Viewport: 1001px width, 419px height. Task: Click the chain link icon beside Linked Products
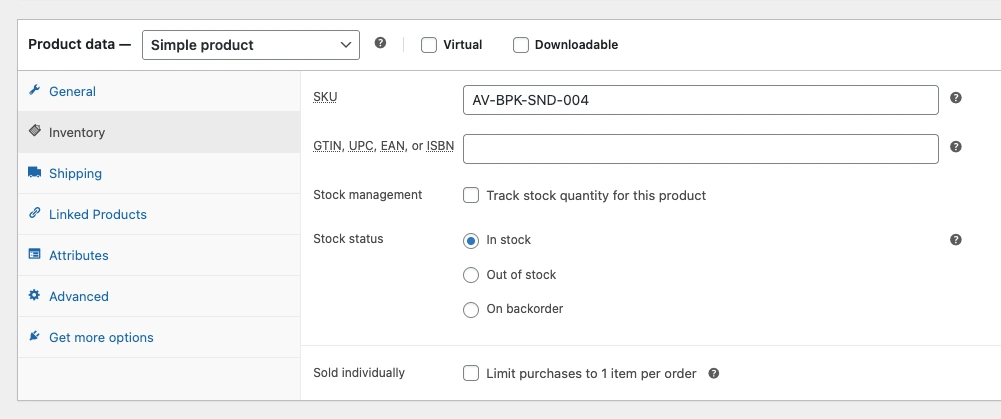tap(34, 213)
